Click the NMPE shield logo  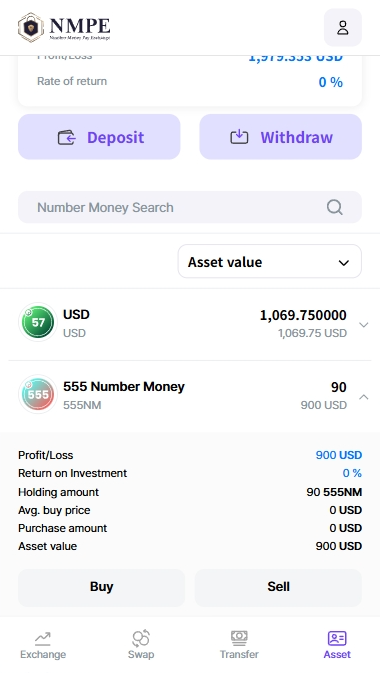[31, 27]
